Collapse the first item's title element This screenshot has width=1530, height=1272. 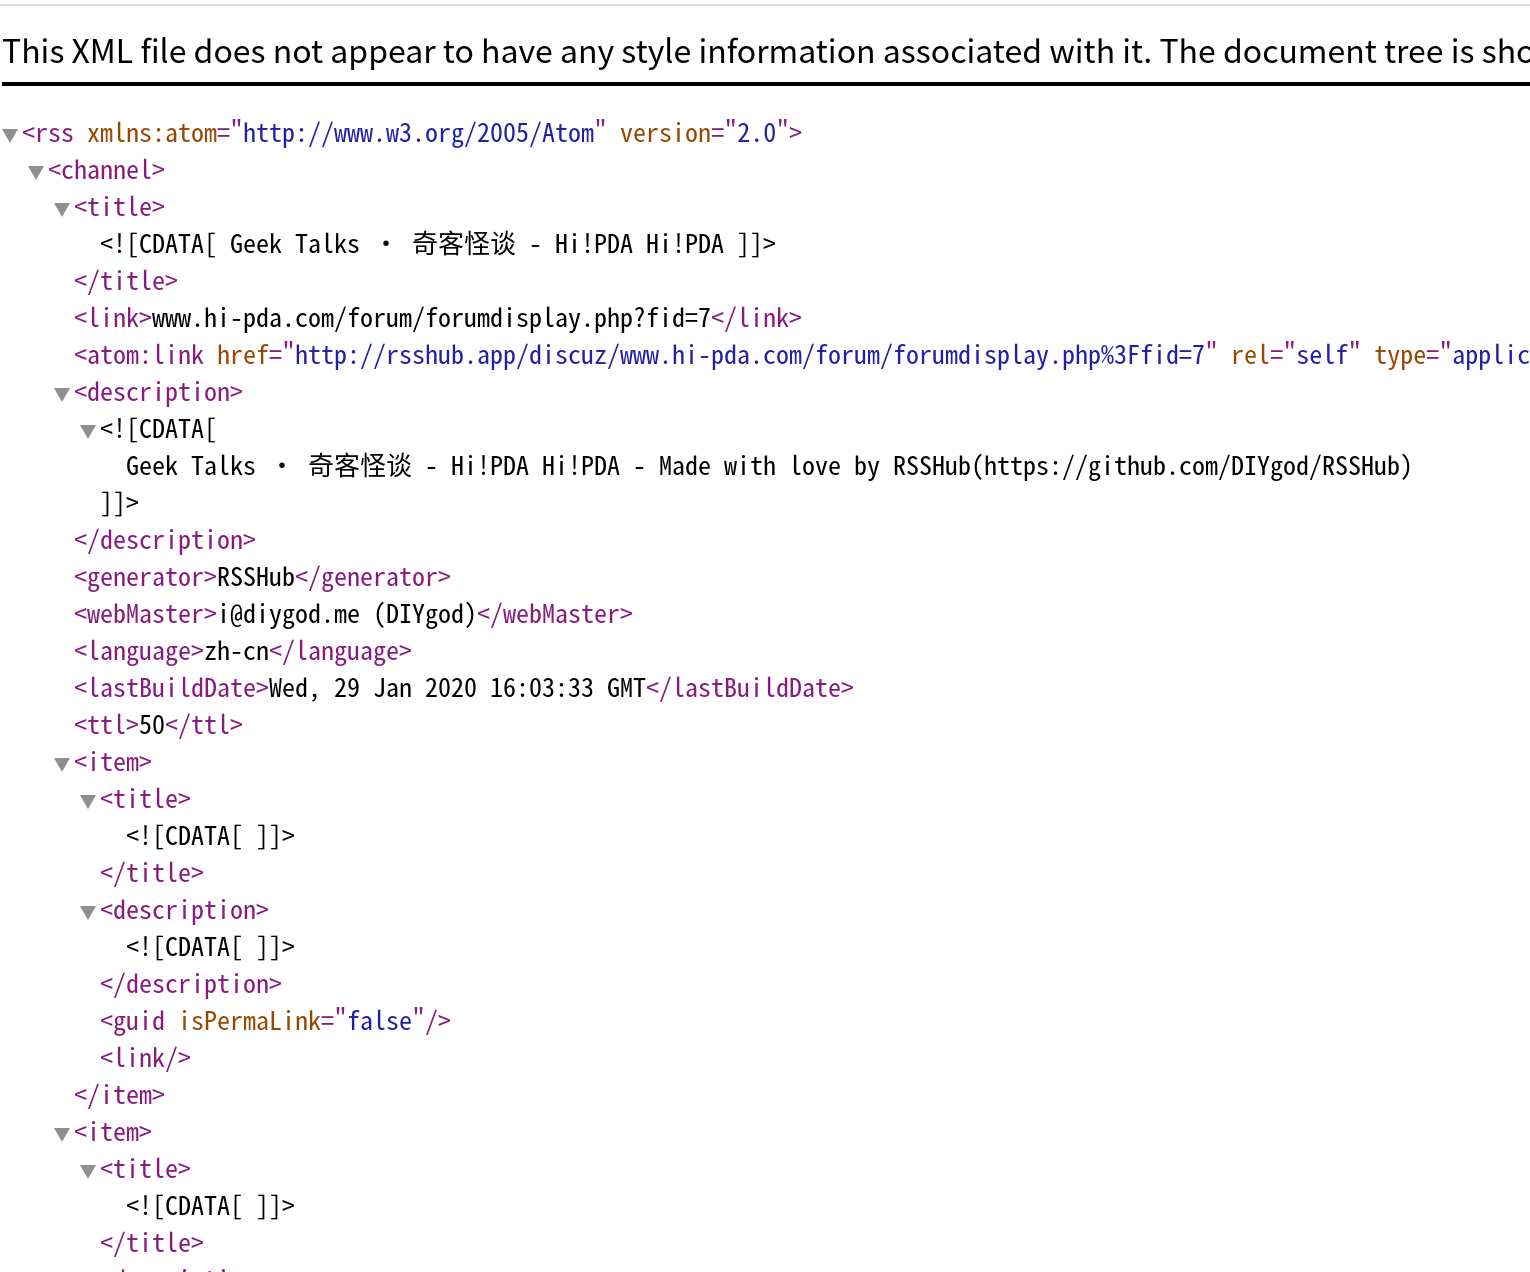(88, 801)
